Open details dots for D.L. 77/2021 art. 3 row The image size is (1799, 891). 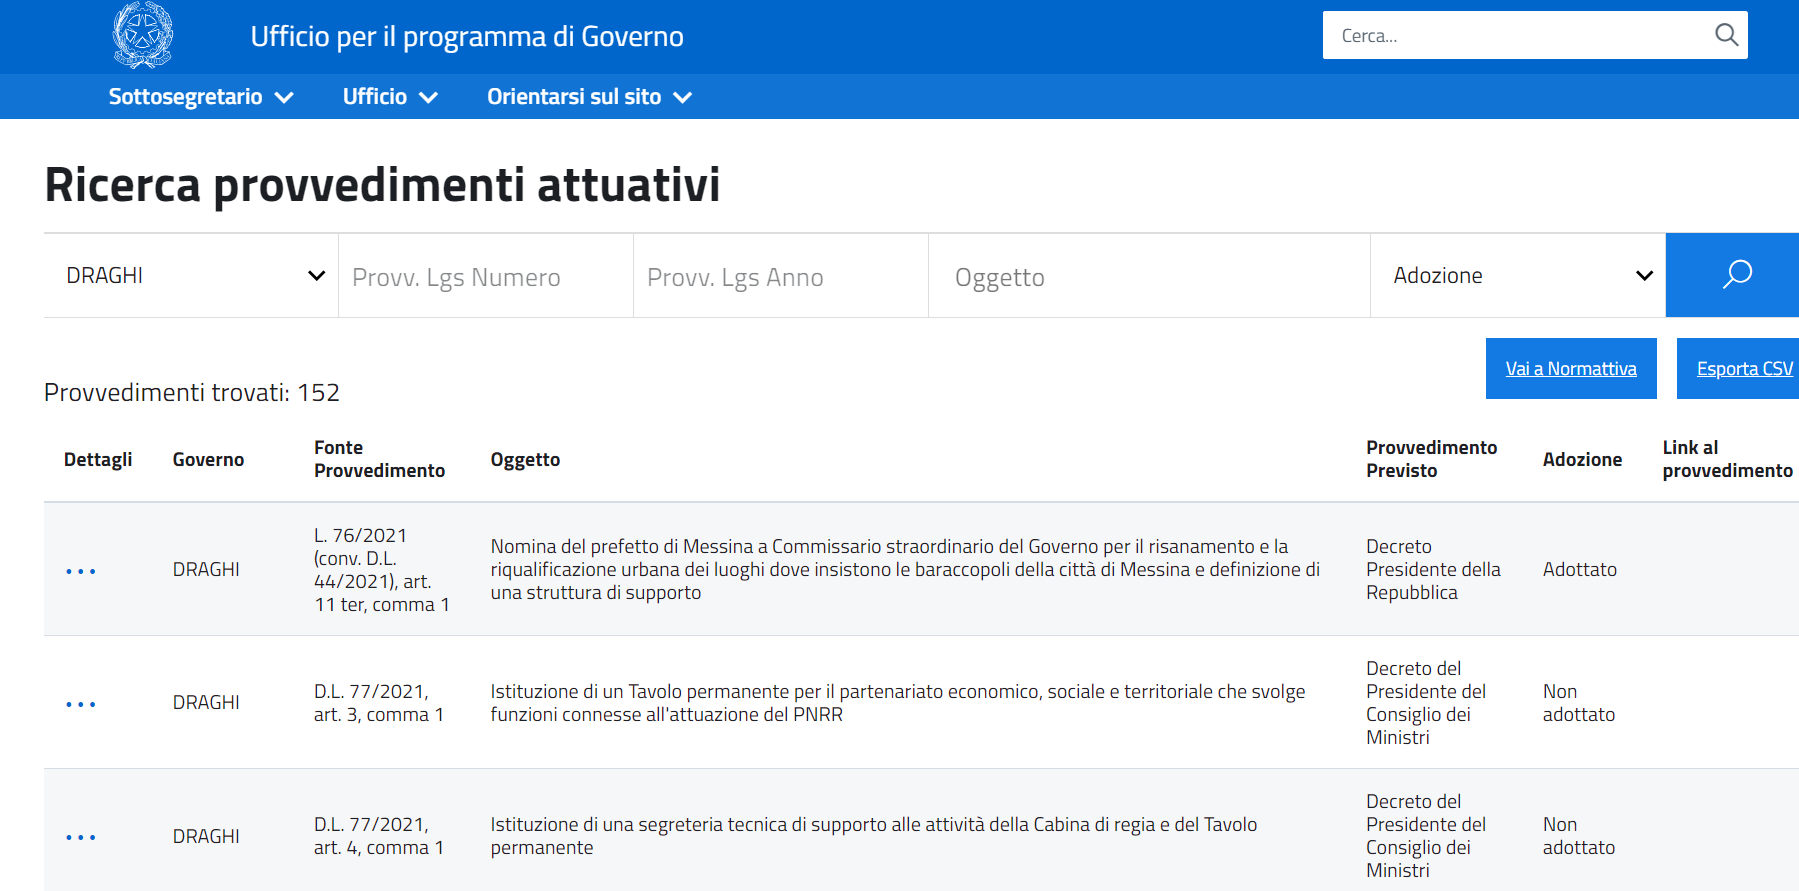(81, 704)
